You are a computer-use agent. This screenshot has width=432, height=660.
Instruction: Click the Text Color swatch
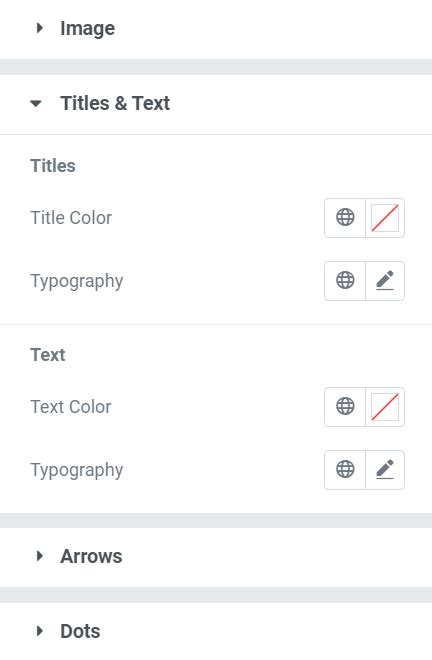click(x=385, y=407)
